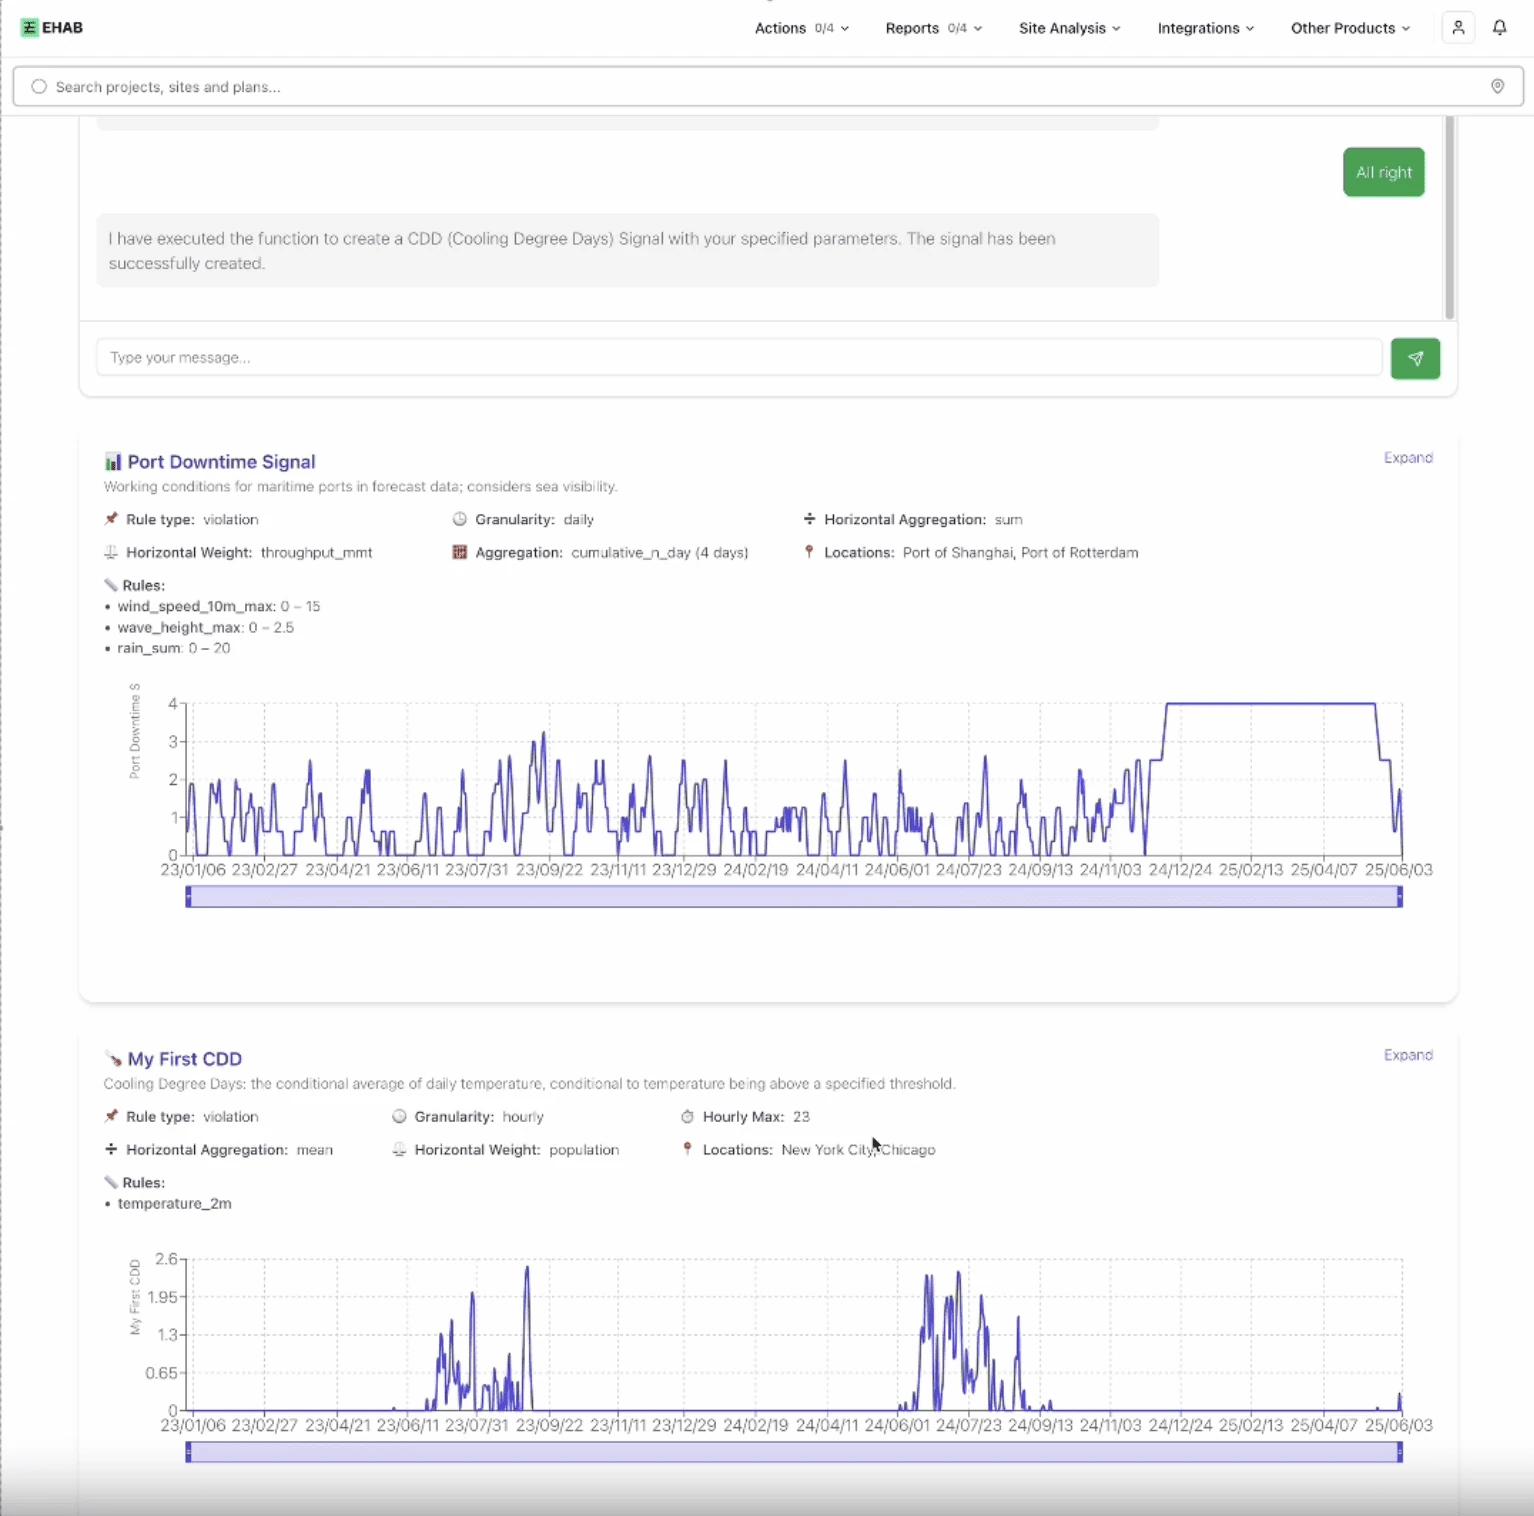This screenshot has height=1516, width=1534.
Task: Click the location pin in search bar
Action: tap(1497, 87)
